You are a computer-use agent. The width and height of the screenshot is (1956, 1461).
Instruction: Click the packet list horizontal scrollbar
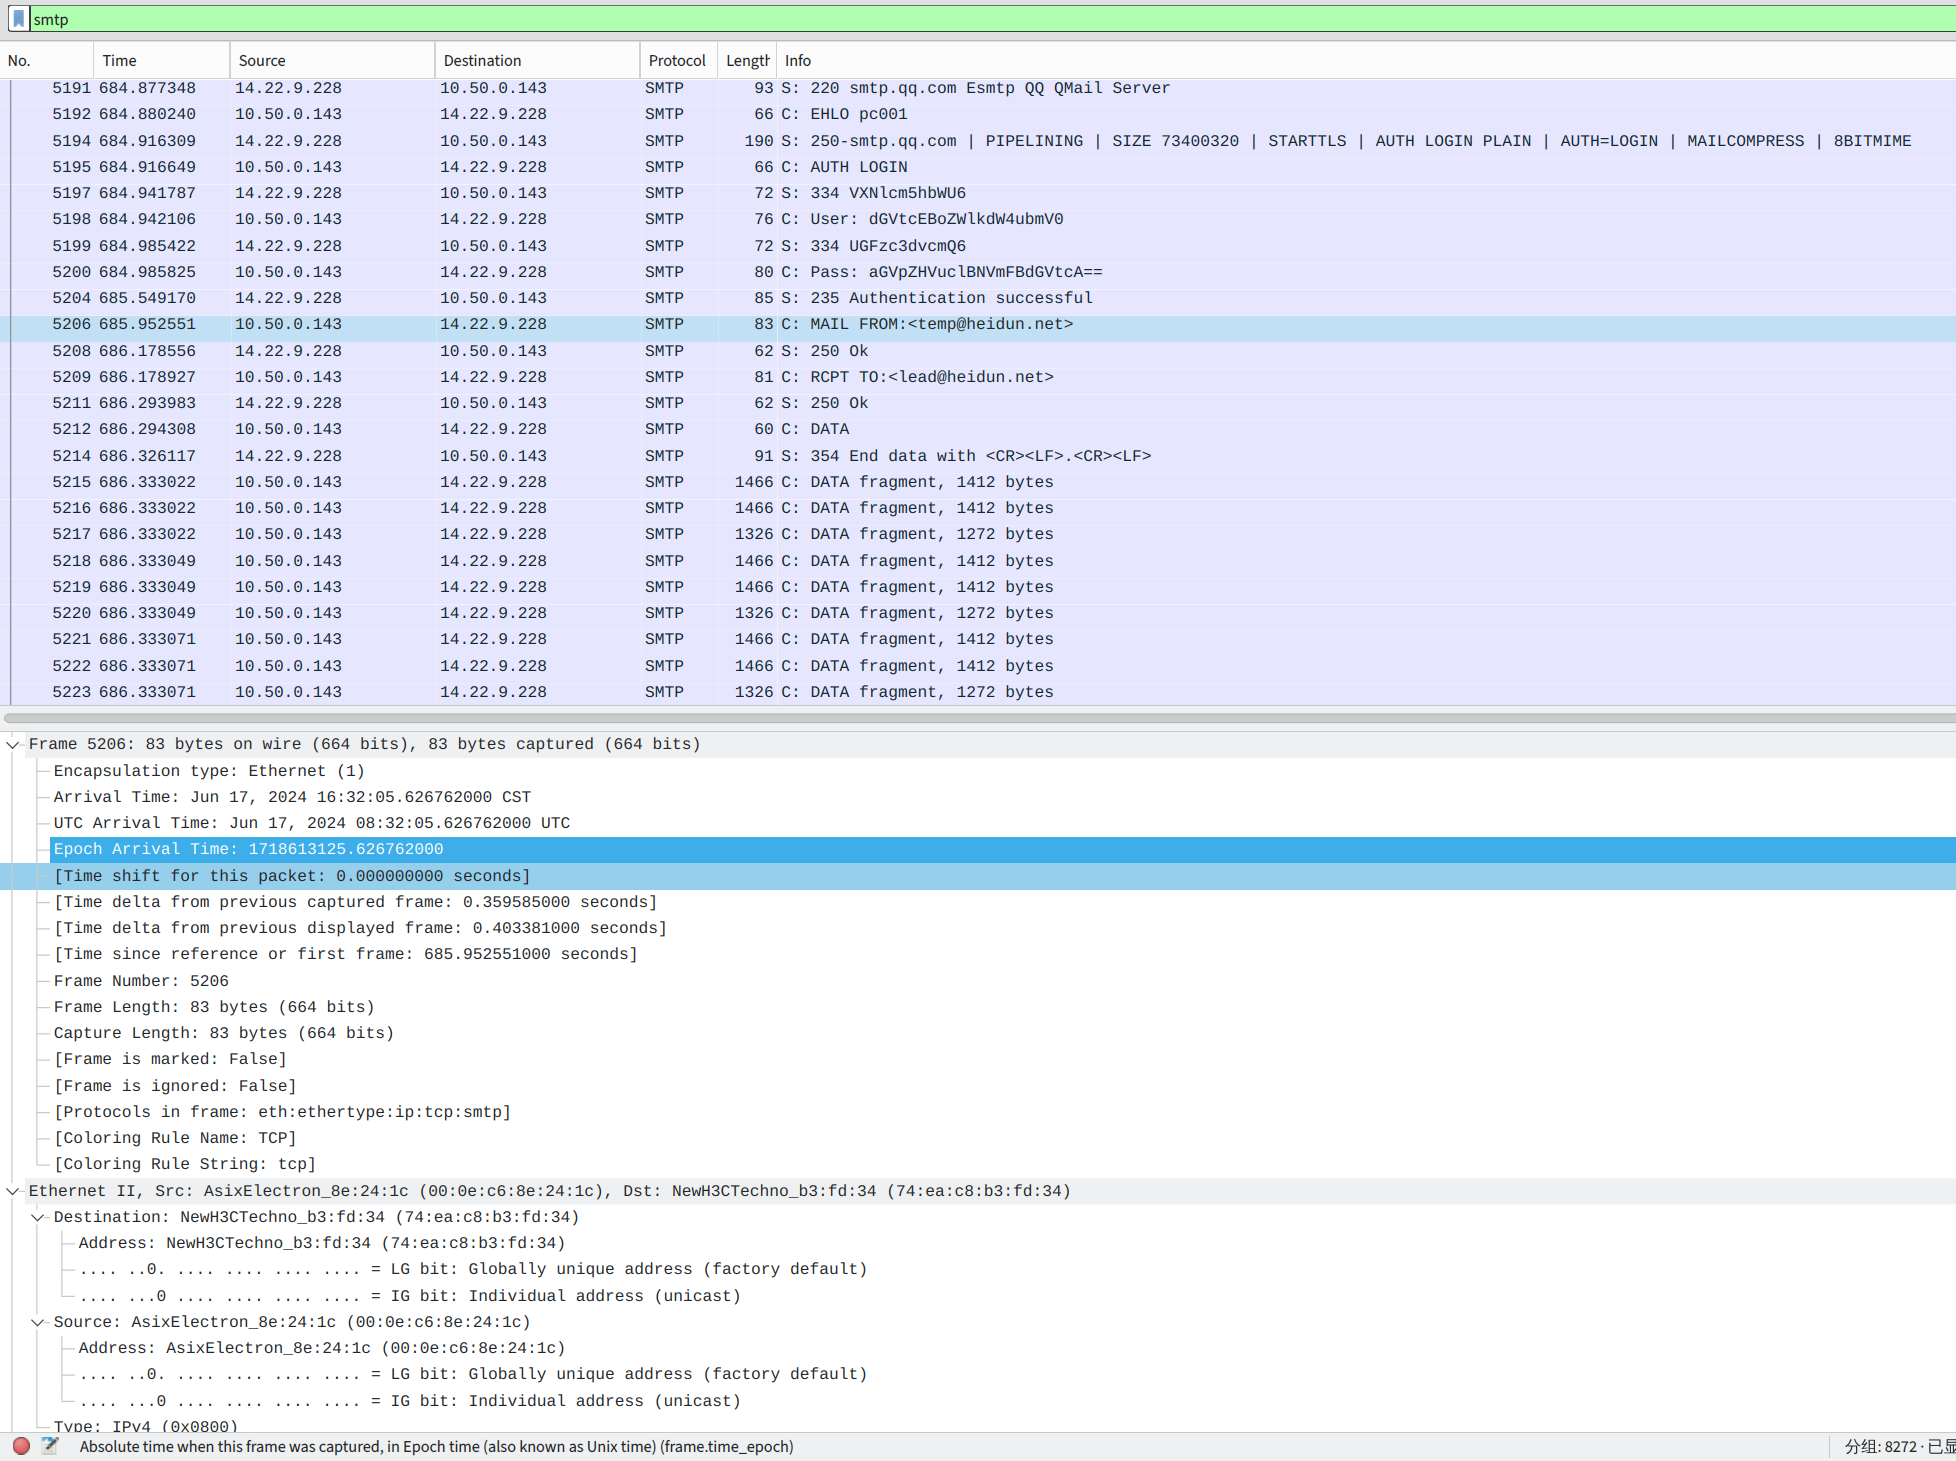click(978, 718)
